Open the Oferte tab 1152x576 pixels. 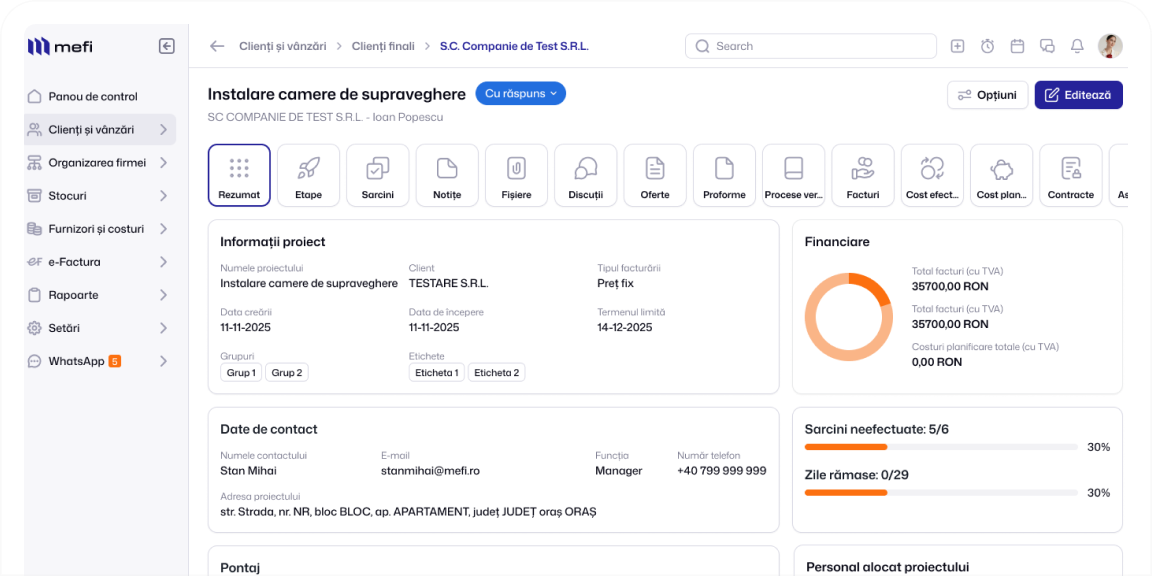click(x=655, y=176)
